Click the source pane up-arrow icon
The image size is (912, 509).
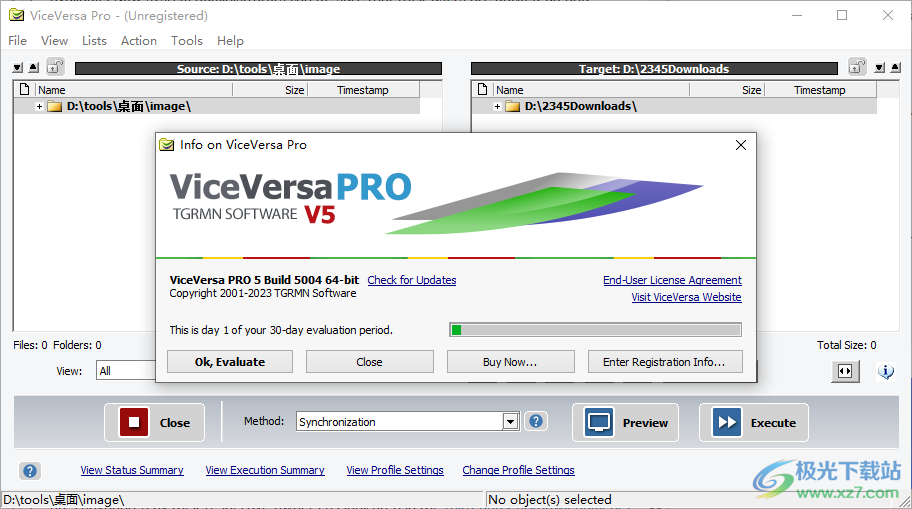tap(34, 68)
